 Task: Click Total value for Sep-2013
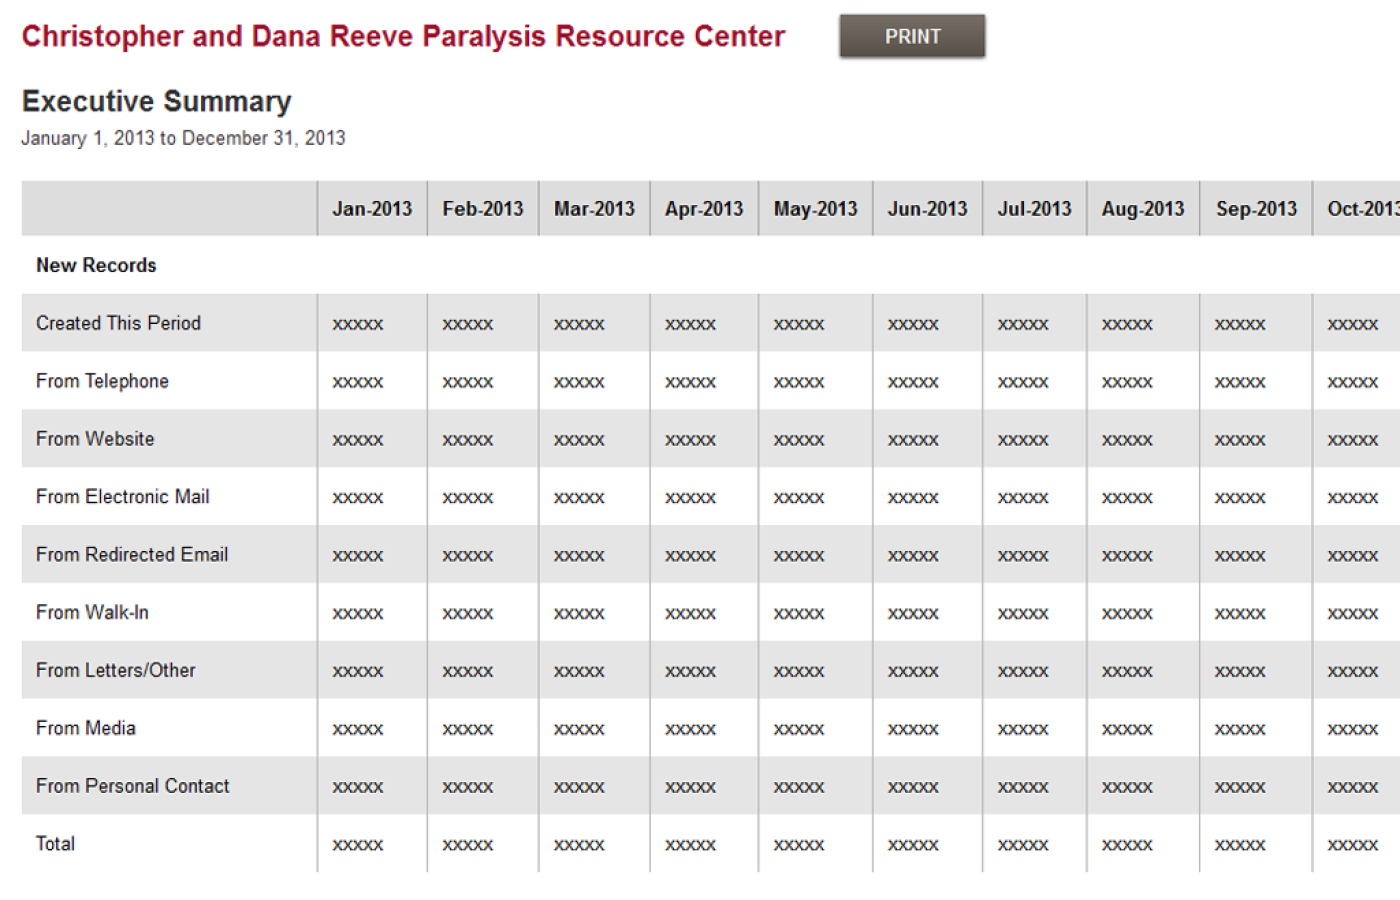[x=1240, y=846]
